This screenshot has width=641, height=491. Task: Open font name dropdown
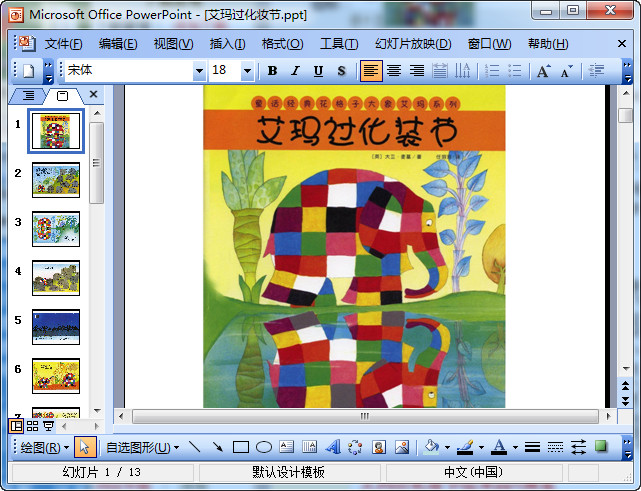[199, 71]
